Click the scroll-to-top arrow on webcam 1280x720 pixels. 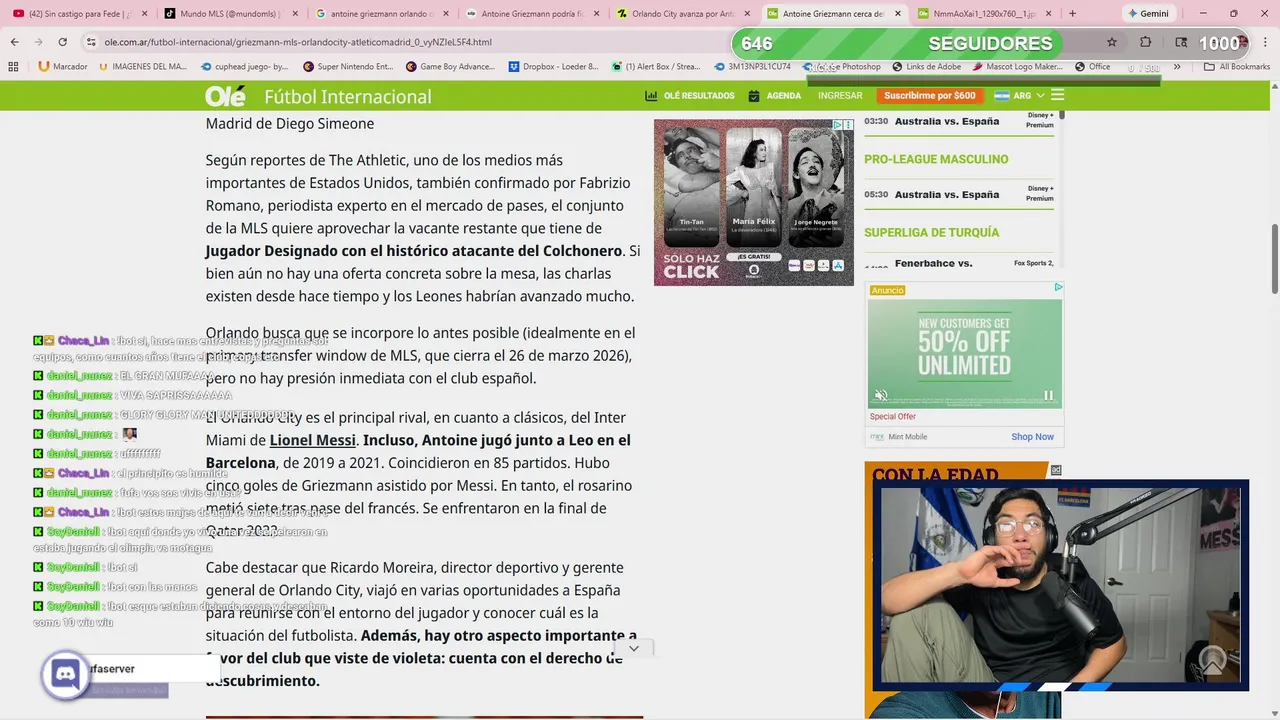click(x=1212, y=660)
